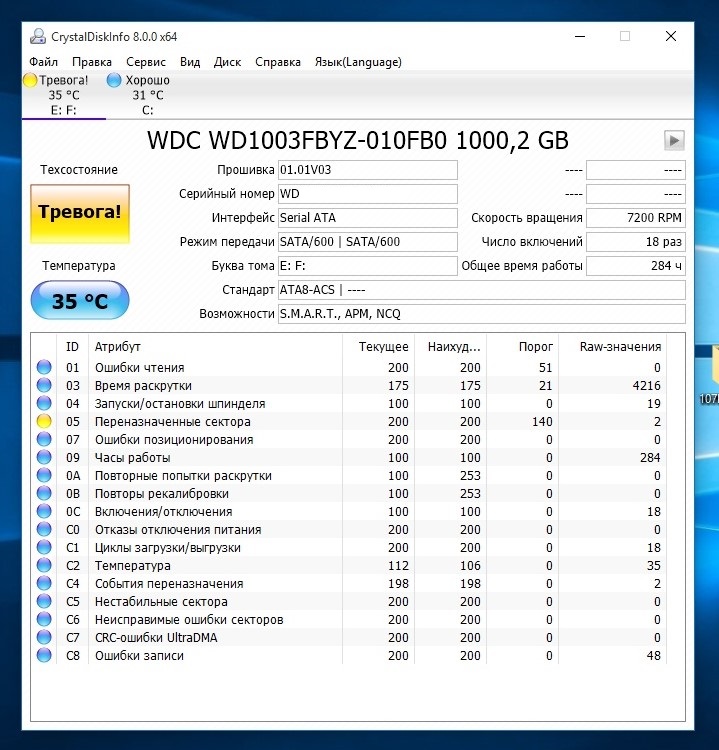The image size is (719, 750).
Task: Click the Прошивка field 01.01V03
Action: click(367, 170)
